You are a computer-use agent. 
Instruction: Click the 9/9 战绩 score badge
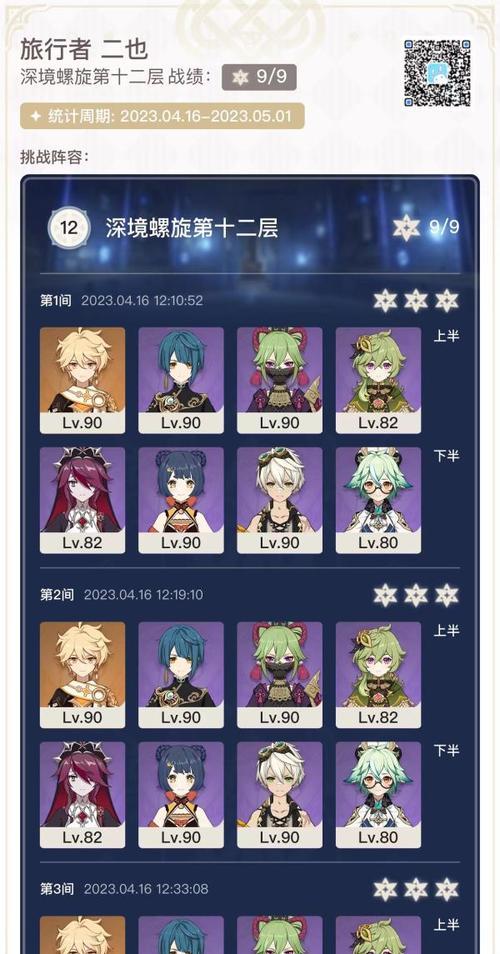(x=259, y=77)
